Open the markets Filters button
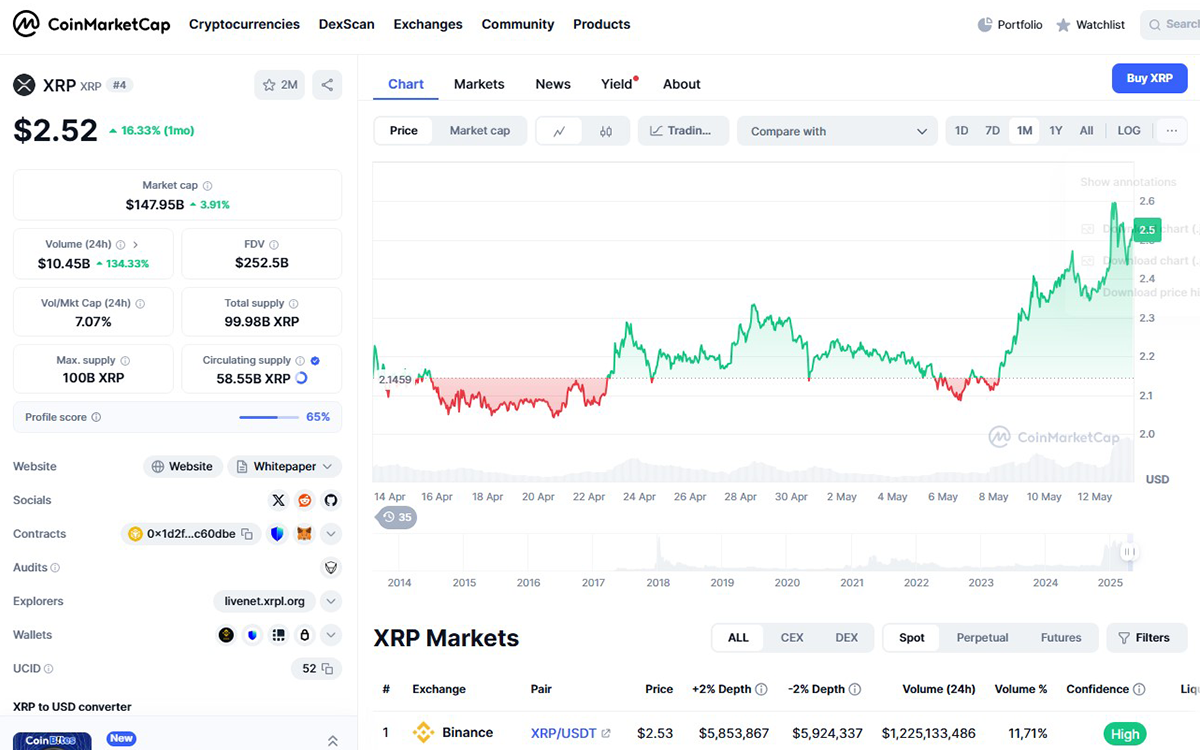Image resolution: width=1200 pixels, height=750 pixels. pyautogui.click(x=1146, y=637)
